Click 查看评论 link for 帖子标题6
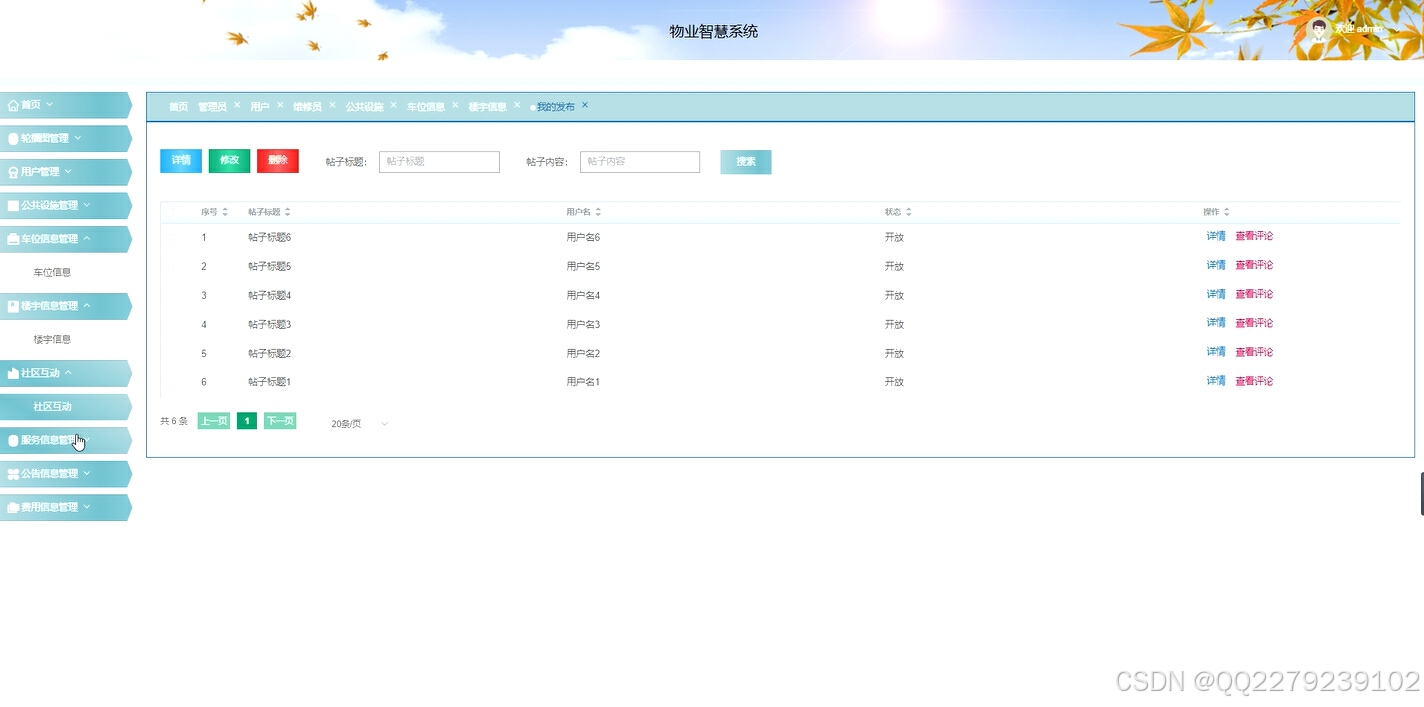Viewport: 1424px width, 707px height. click(1254, 236)
